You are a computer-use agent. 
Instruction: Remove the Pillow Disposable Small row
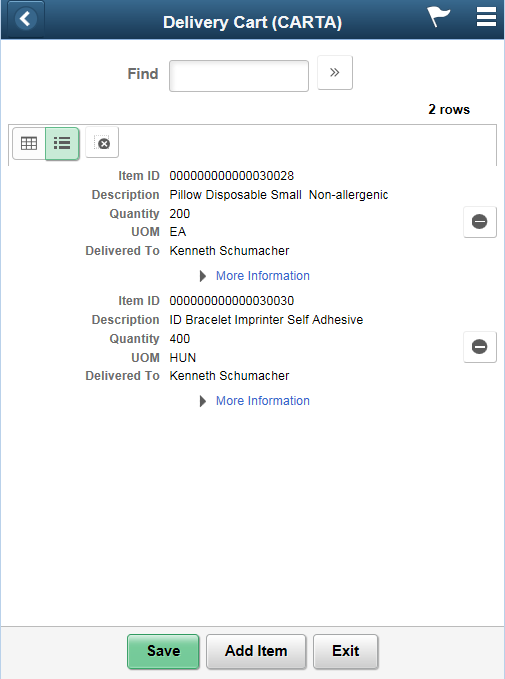tap(479, 222)
